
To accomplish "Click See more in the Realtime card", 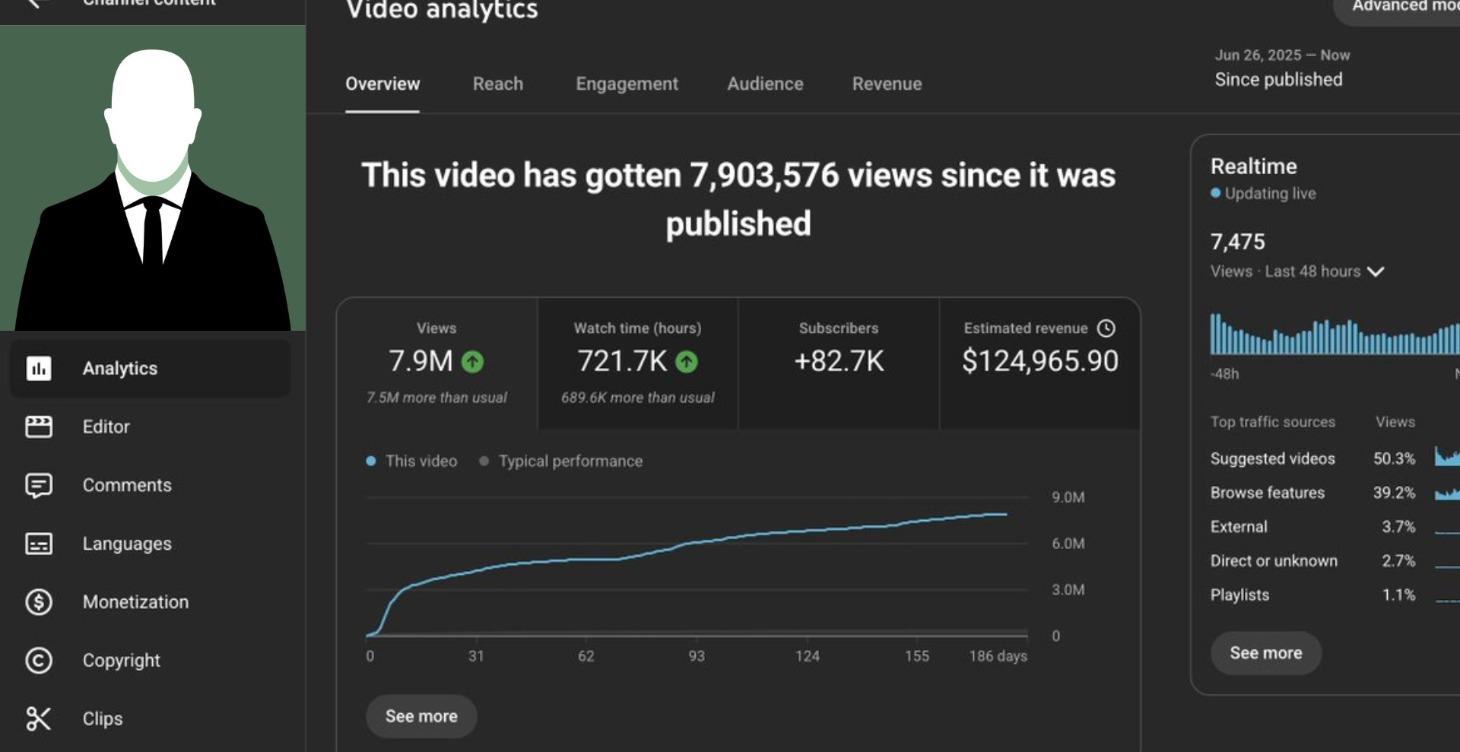I will pyautogui.click(x=1266, y=653).
